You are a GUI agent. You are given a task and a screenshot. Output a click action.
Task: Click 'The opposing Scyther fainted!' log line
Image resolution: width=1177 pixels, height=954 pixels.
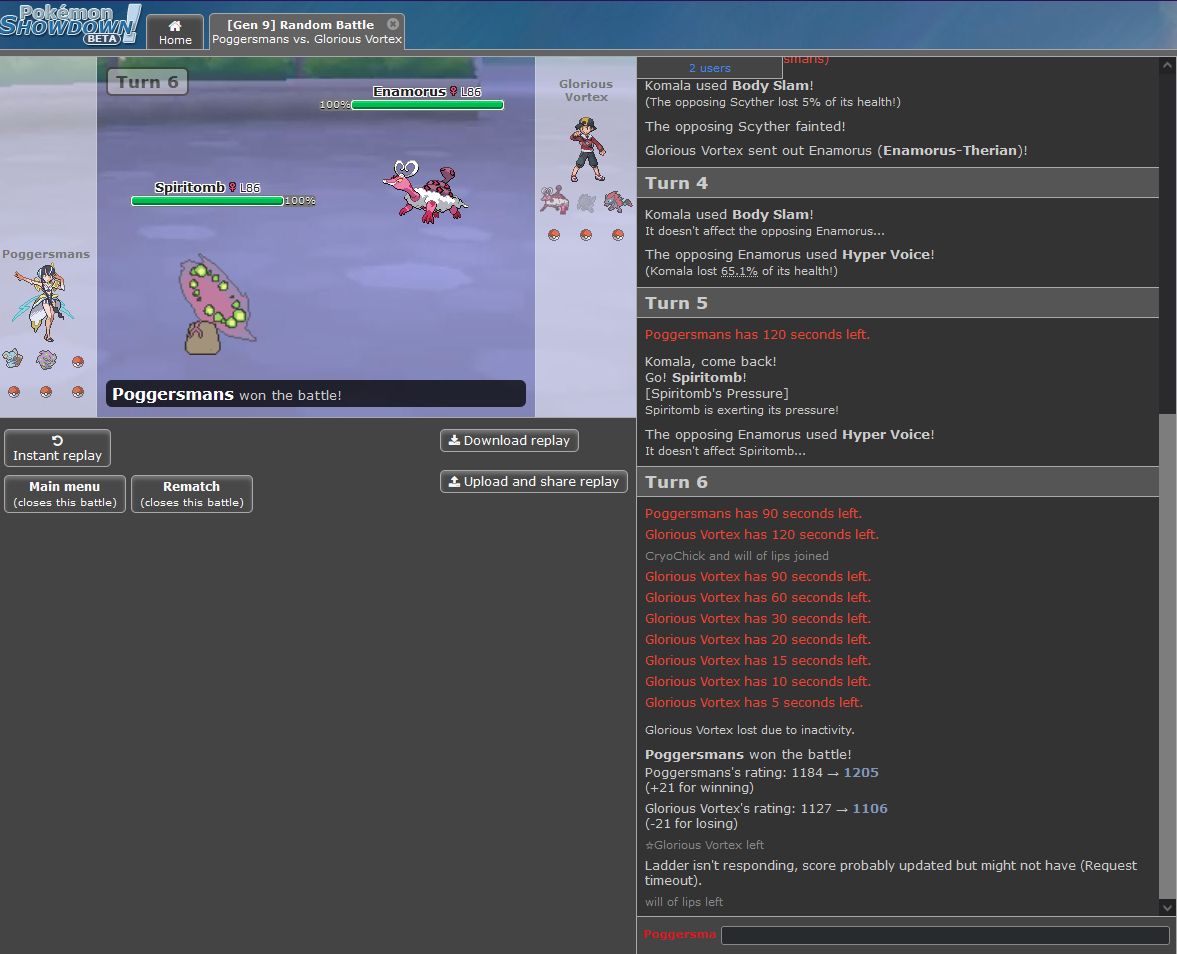(745, 127)
